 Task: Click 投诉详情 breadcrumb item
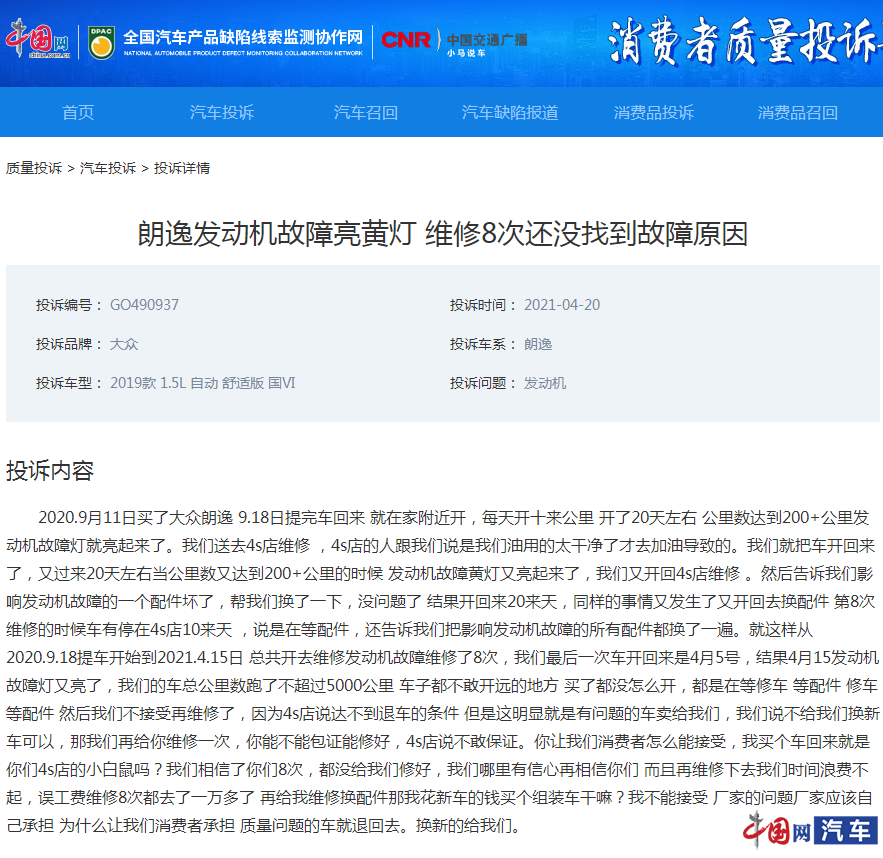[x=182, y=168]
